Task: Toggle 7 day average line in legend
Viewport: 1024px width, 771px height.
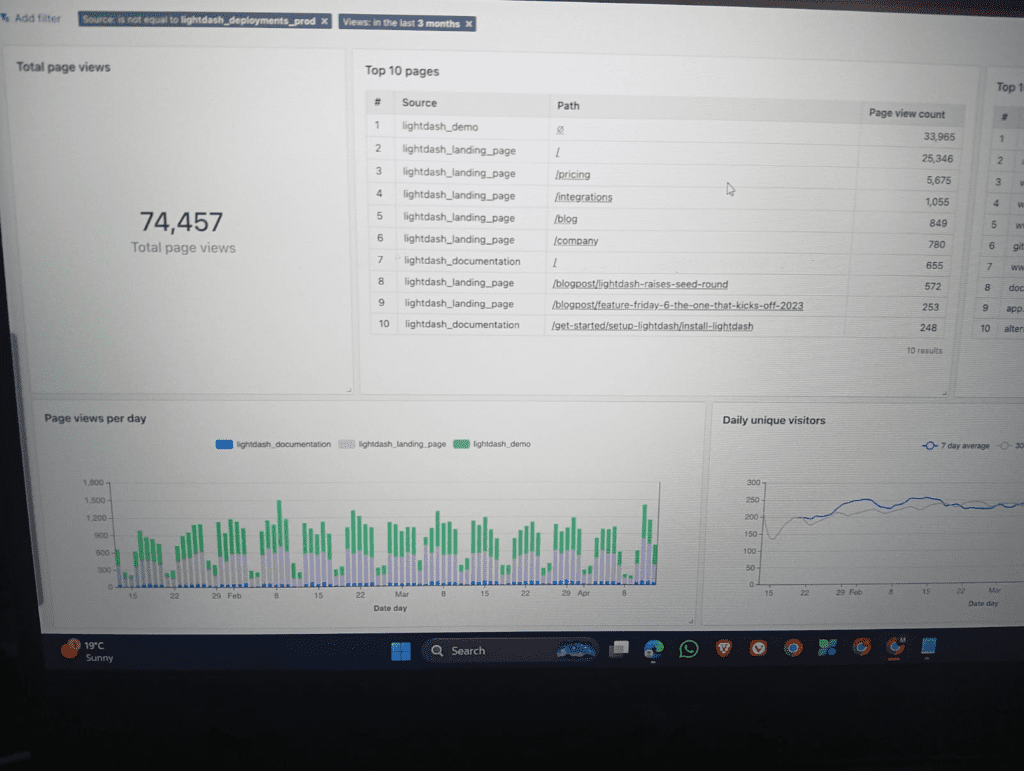Action: pyautogui.click(x=955, y=446)
